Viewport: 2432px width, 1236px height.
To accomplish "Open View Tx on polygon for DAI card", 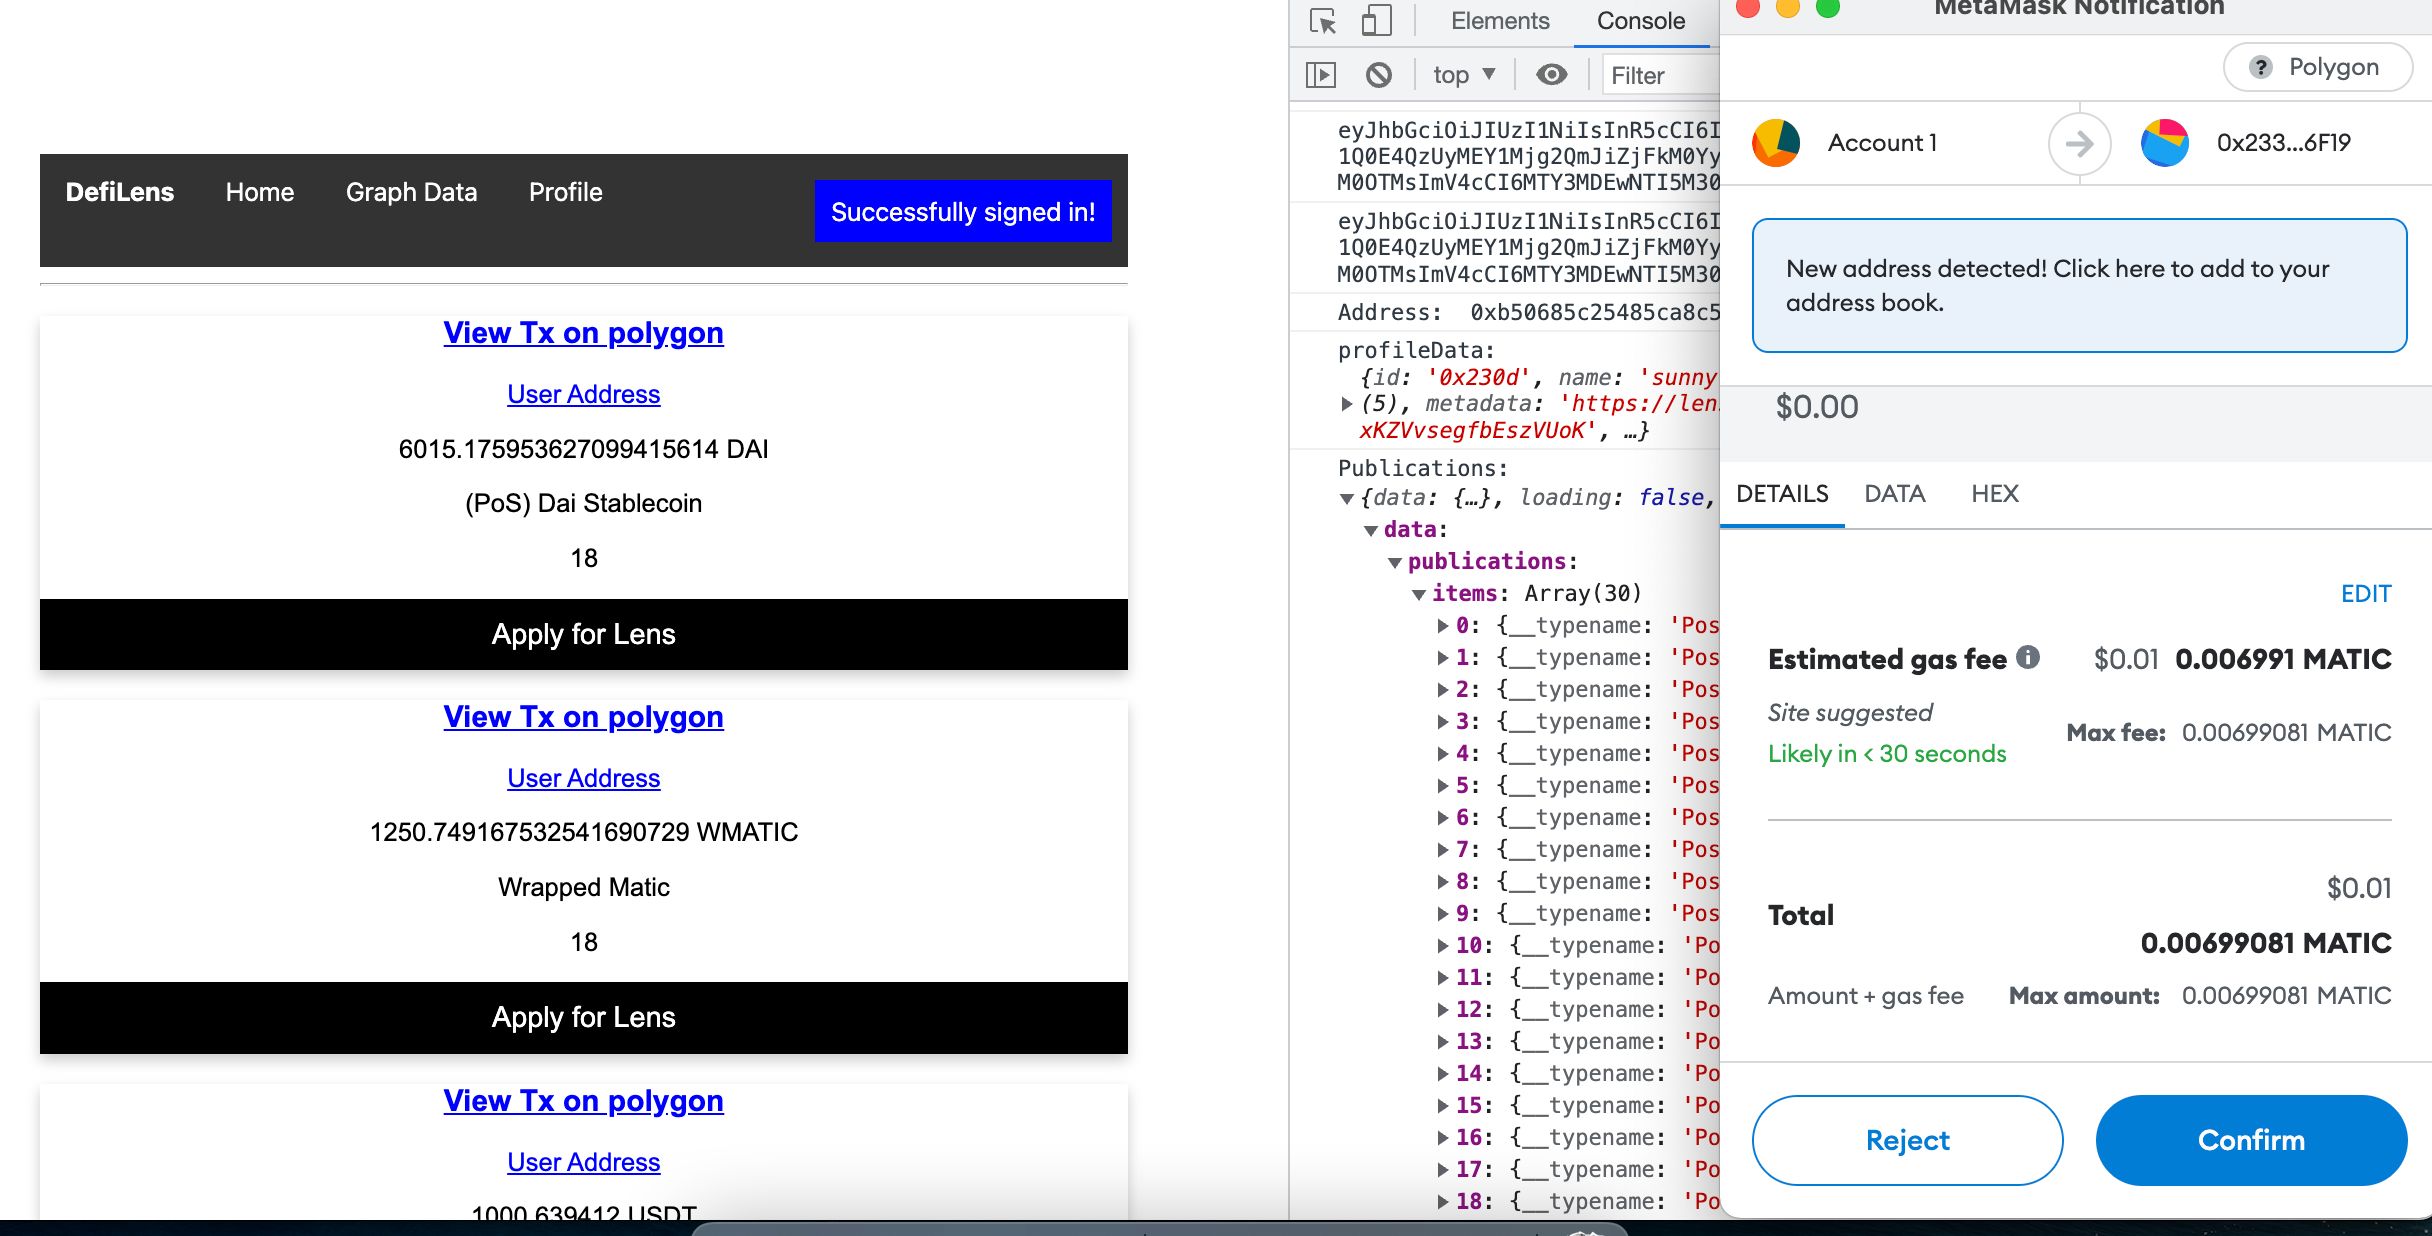I will (584, 333).
